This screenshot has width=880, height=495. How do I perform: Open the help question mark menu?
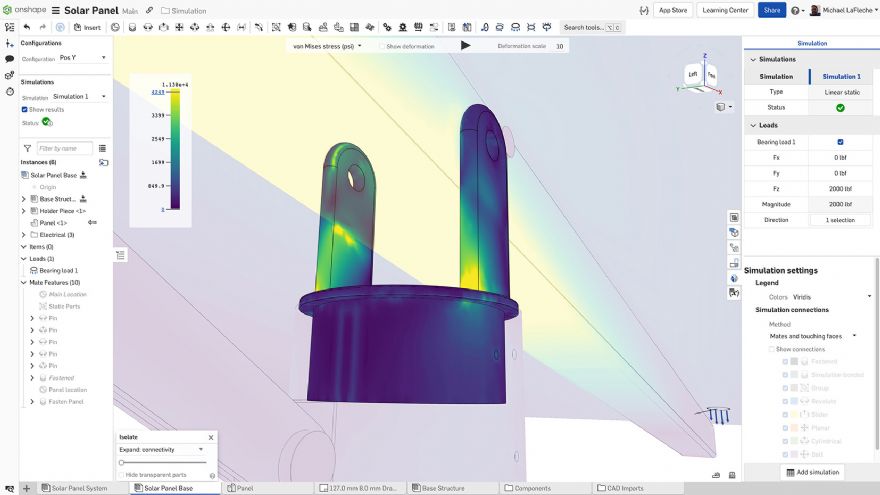coord(797,10)
